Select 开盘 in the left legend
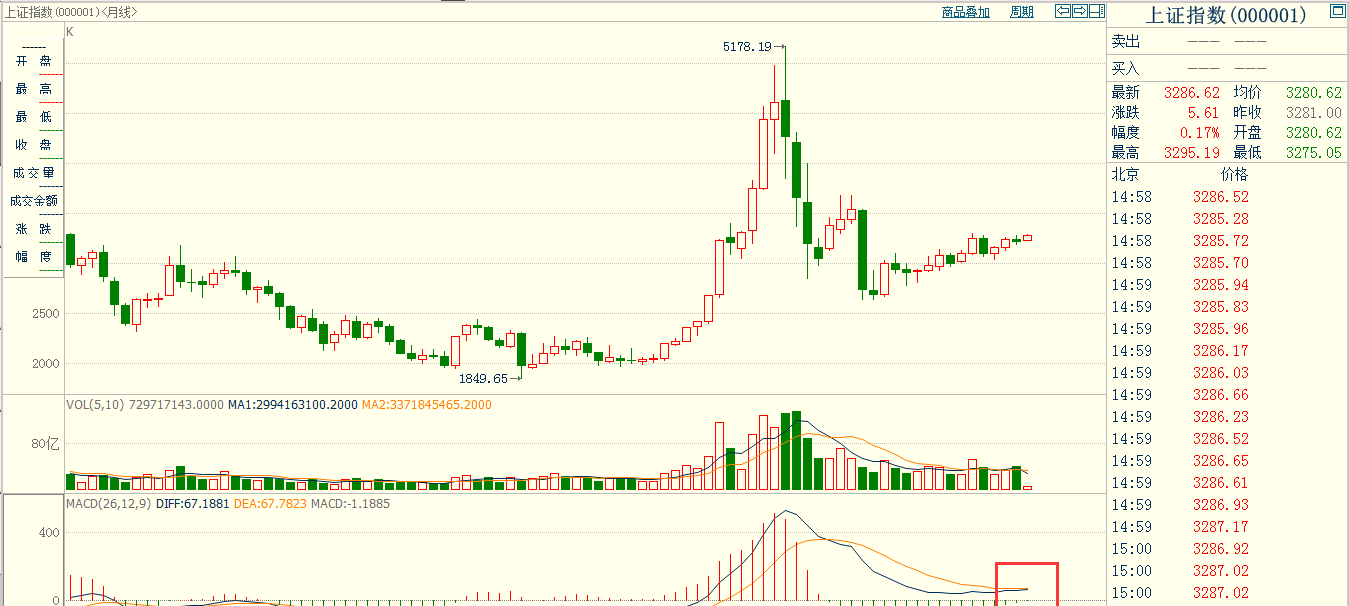Image resolution: width=1349 pixels, height=606 pixels. point(33,61)
